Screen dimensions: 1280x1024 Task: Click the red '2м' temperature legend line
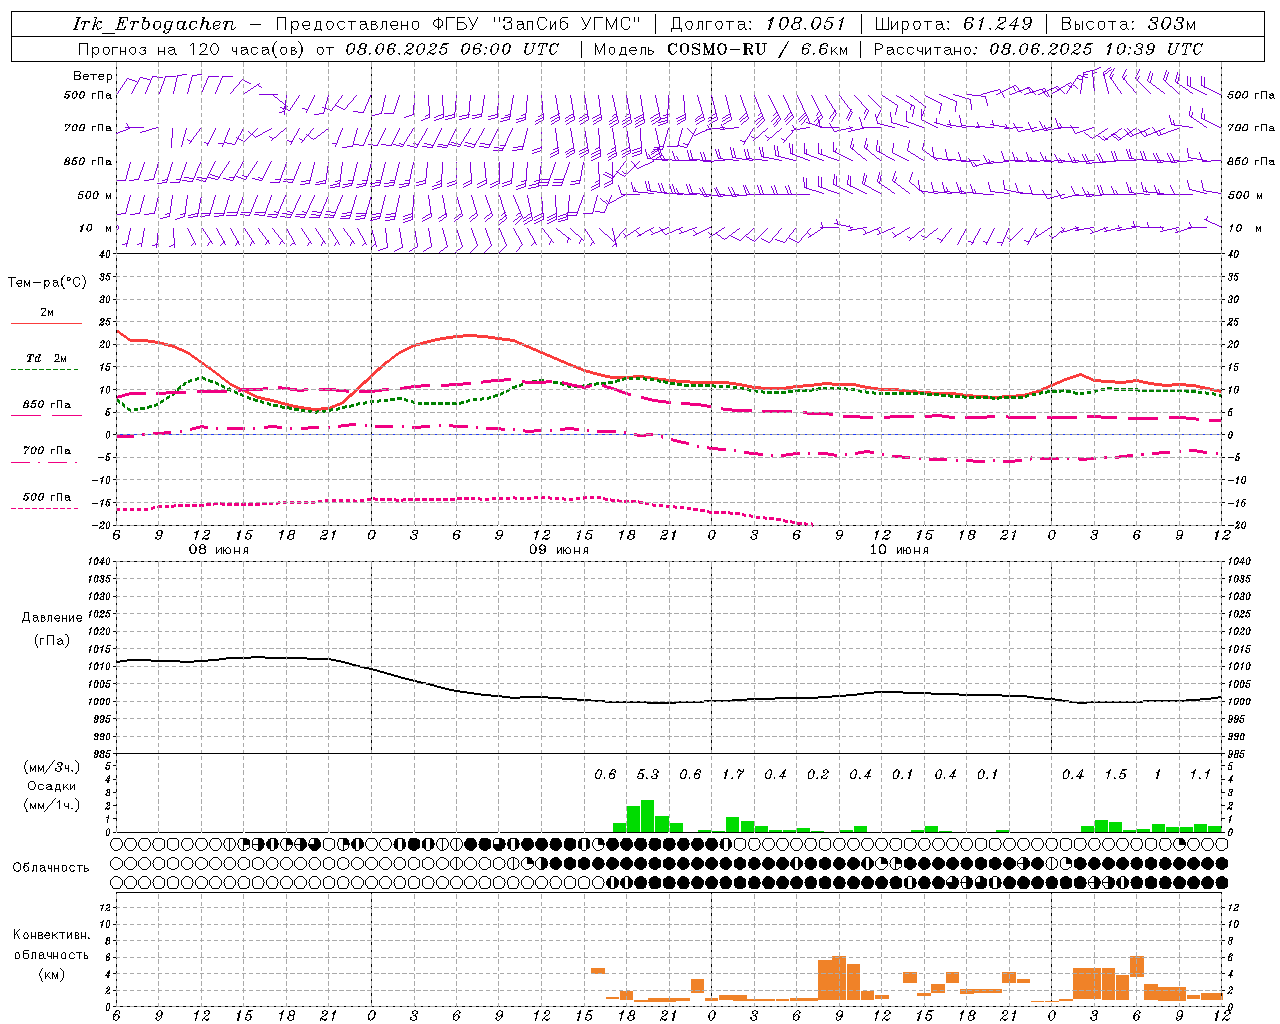46,323
